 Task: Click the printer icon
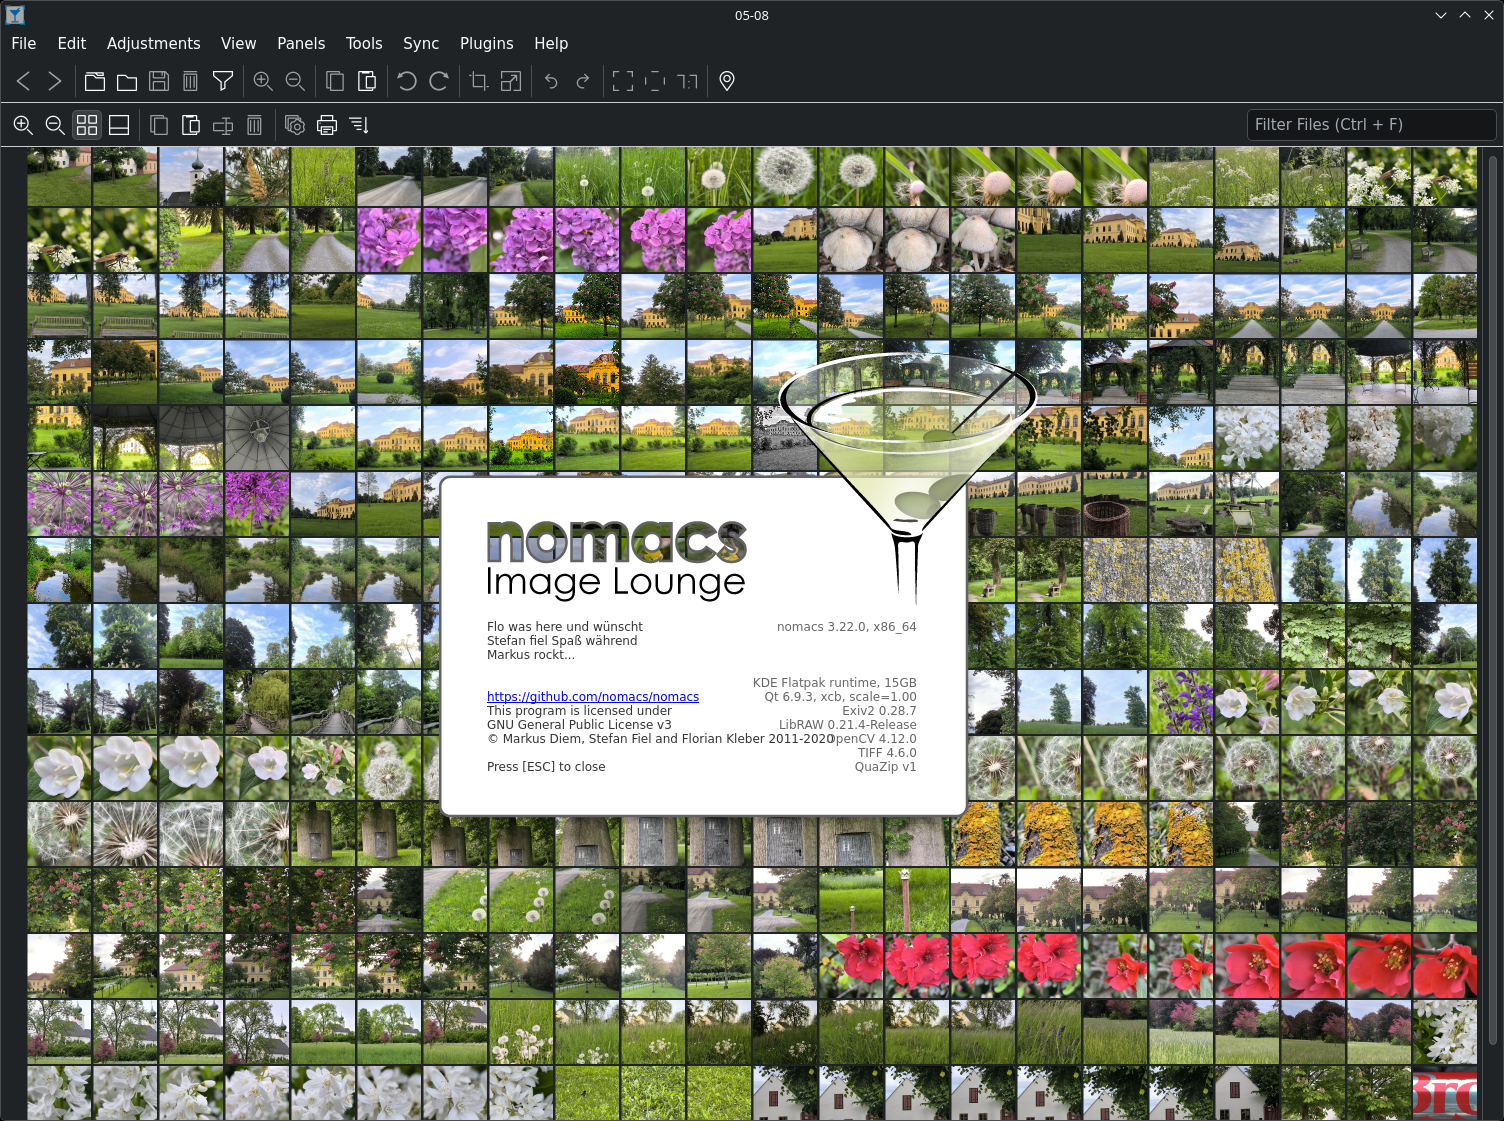pos(327,125)
